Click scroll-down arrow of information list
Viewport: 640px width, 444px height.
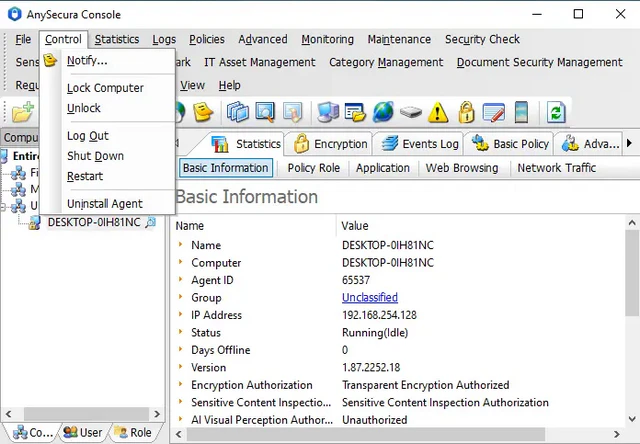[x=632, y=419]
